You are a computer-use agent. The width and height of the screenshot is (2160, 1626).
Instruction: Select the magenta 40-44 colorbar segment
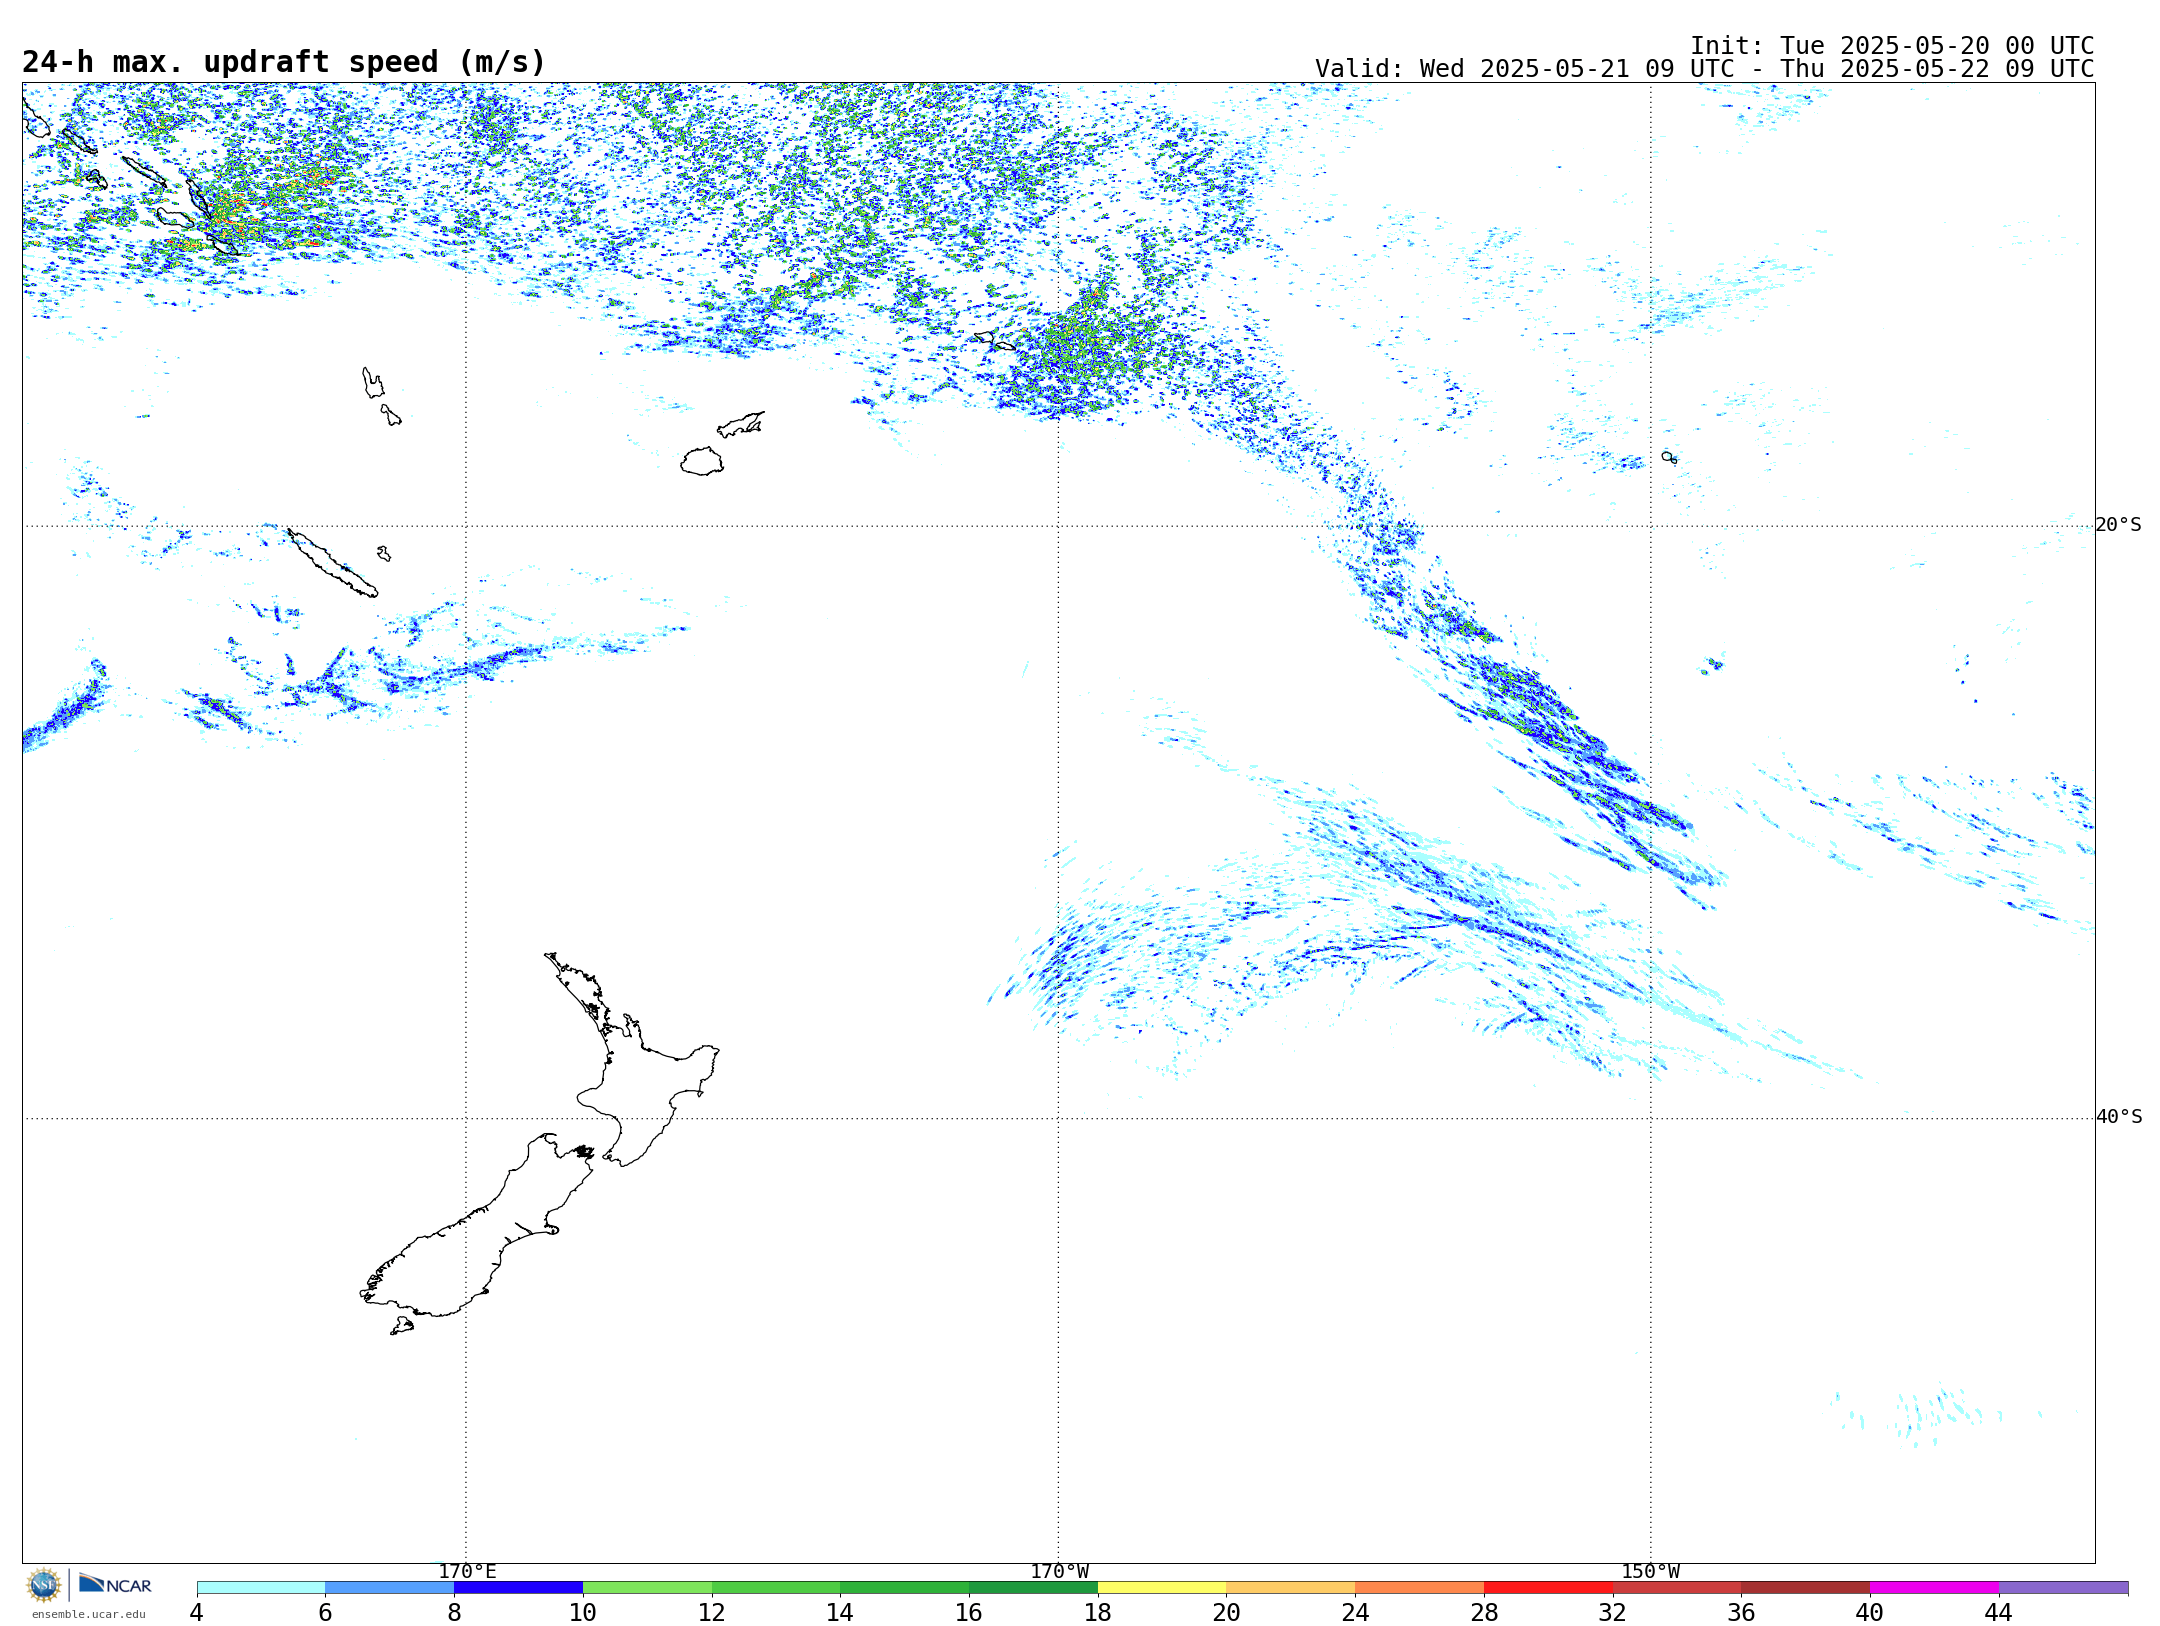coord(1935,1588)
